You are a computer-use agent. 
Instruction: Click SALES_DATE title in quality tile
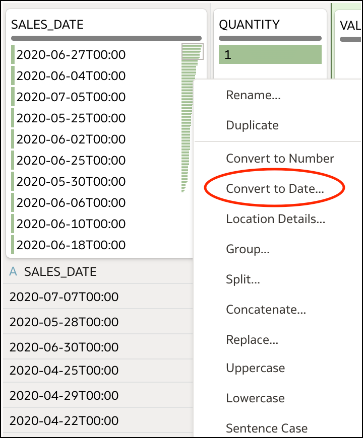click(x=47, y=25)
